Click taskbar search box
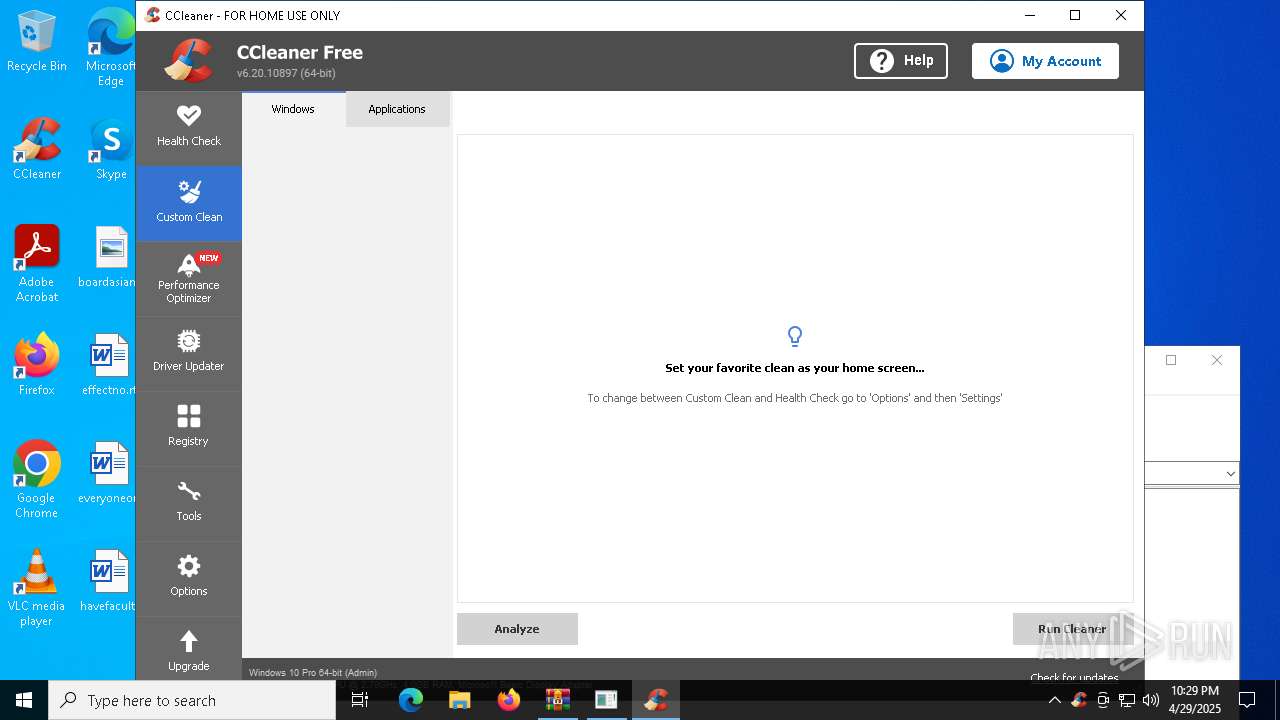 coord(192,700)
